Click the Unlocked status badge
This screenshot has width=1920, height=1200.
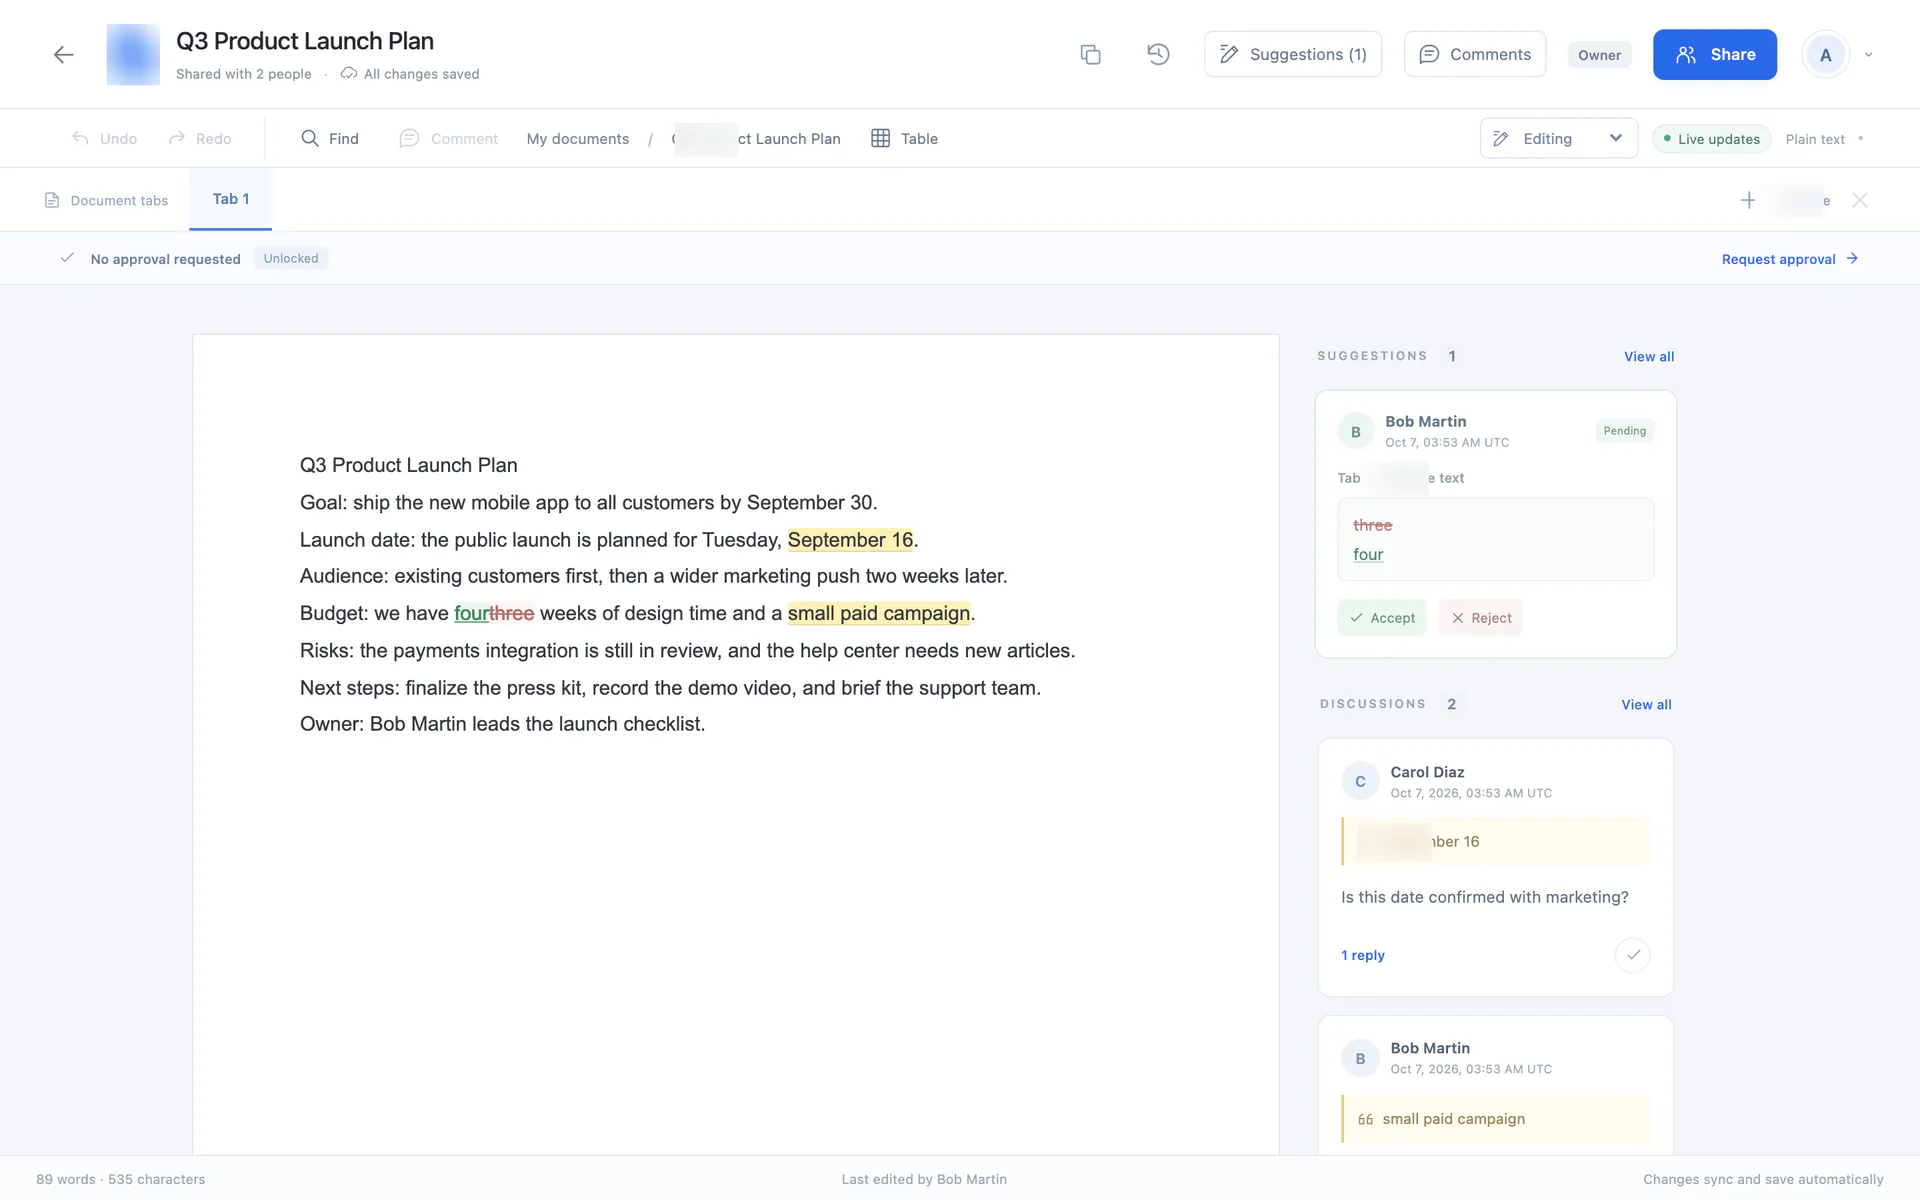[291, 258]
